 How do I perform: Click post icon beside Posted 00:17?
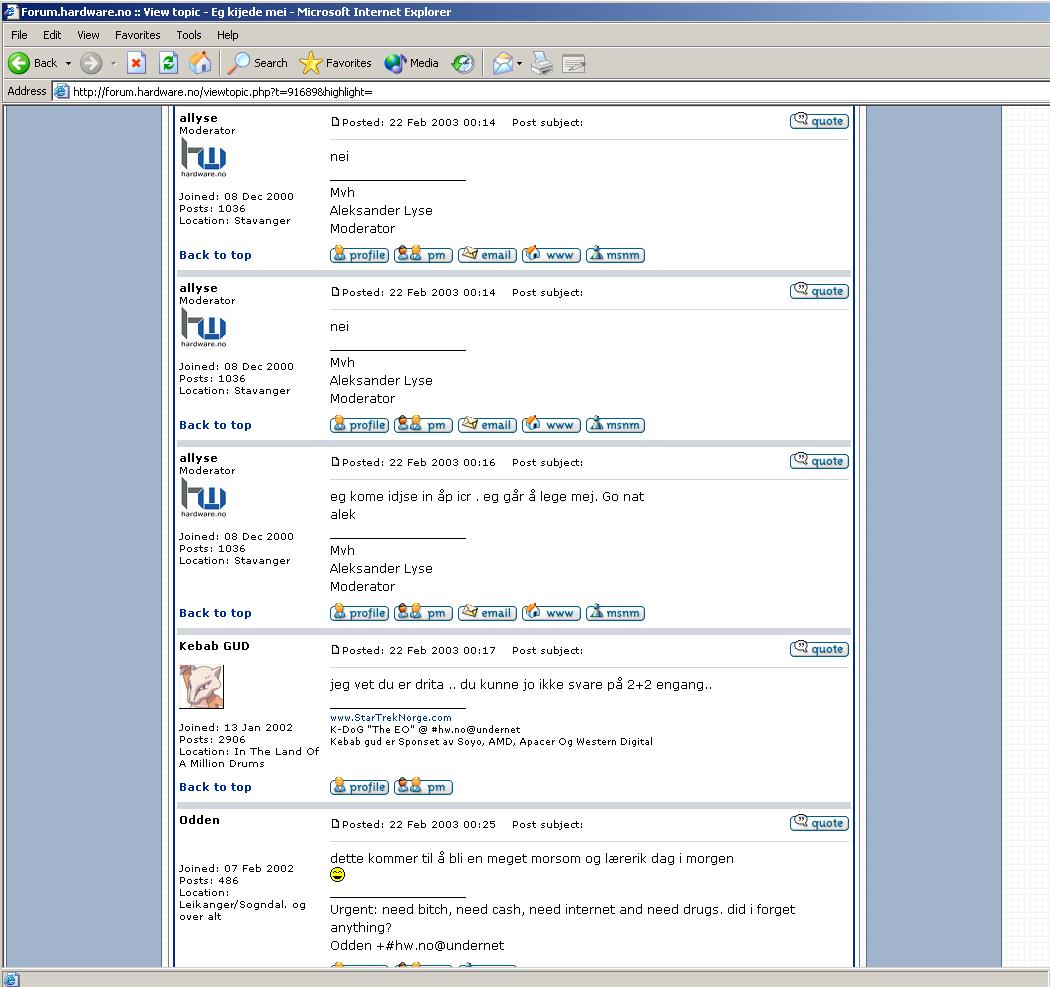pos(335,650)
